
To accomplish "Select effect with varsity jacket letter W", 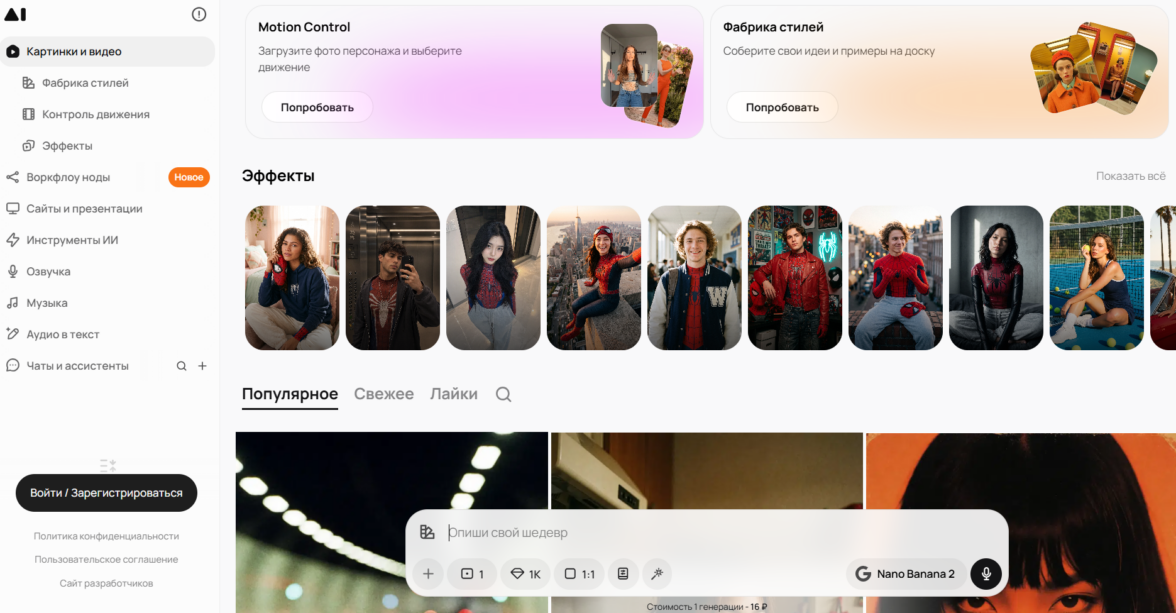I will (694, 278).
